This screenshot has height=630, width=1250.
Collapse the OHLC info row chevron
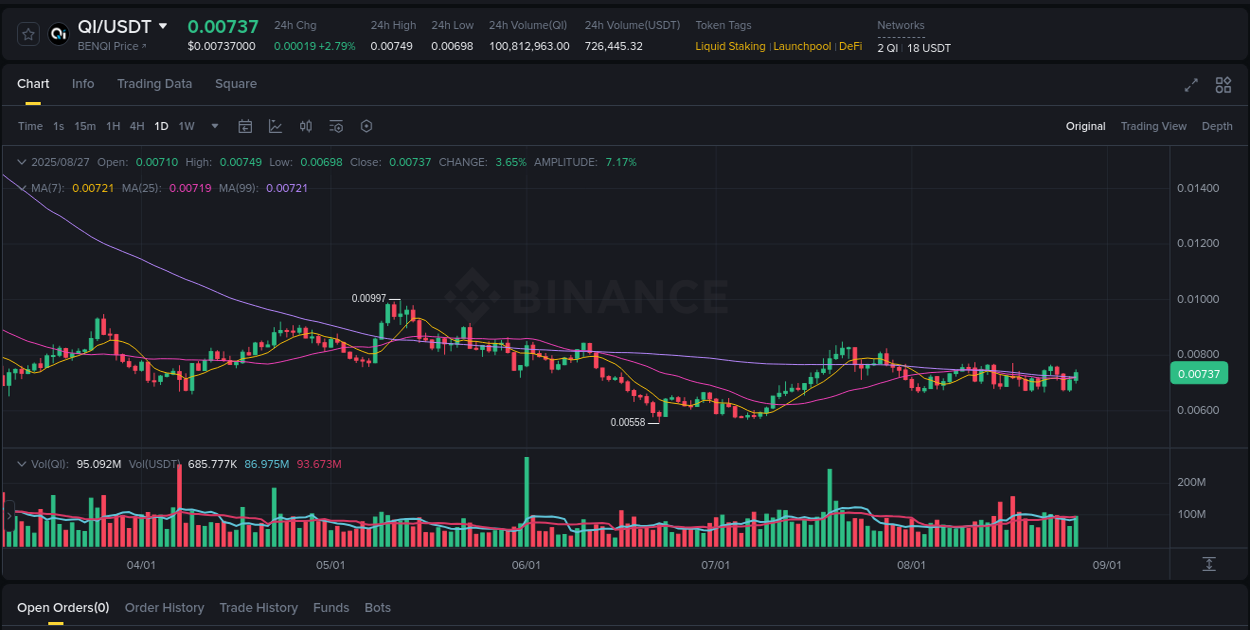click(x=22, y=161)
